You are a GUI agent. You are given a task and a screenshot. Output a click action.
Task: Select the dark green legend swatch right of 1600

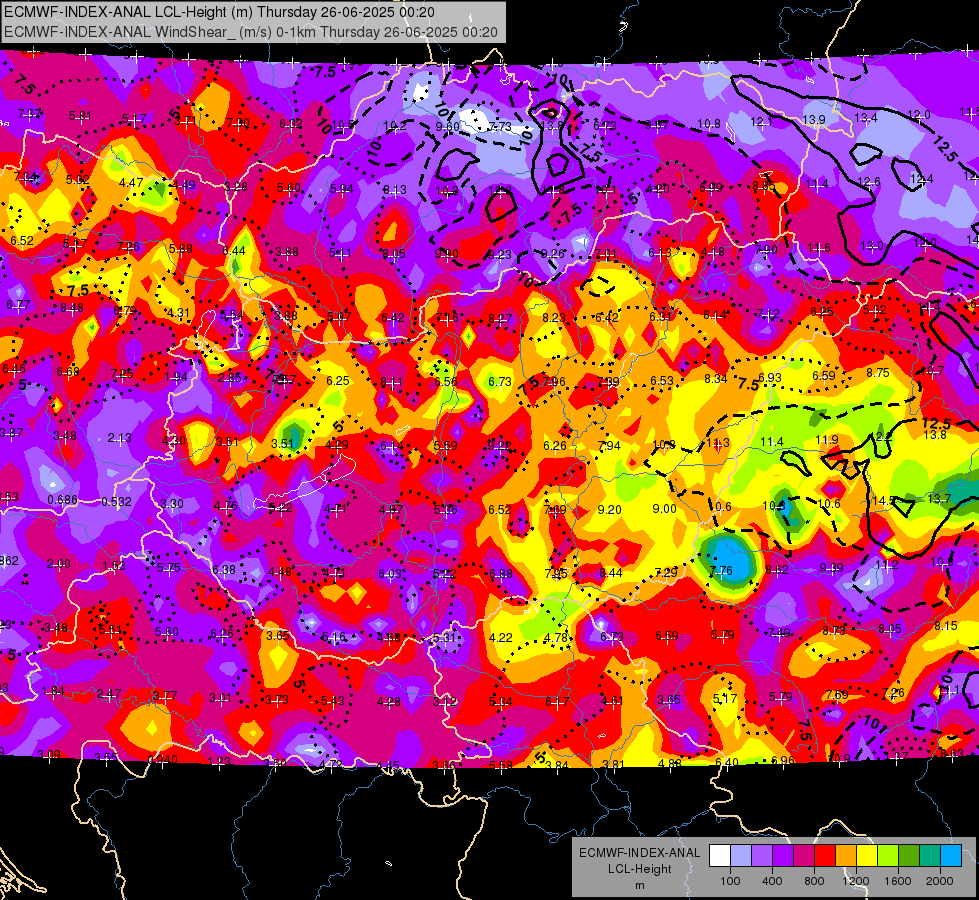coord(908,856)
